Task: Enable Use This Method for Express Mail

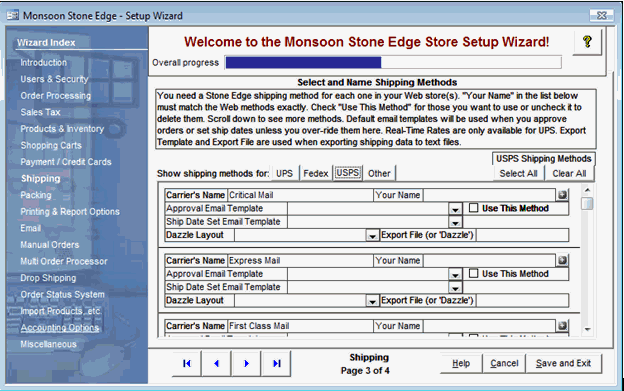Action: pos(473,273)
